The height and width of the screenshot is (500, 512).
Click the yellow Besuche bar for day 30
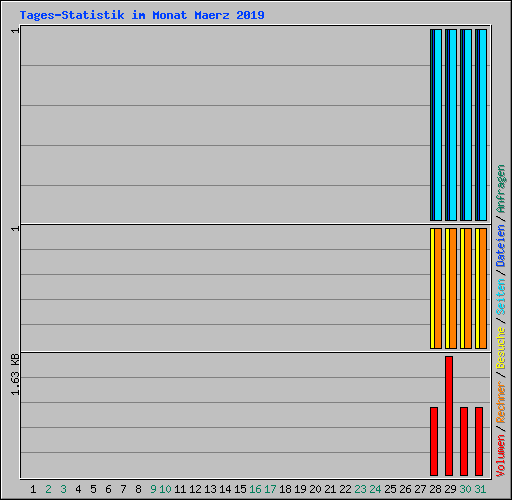462,288
